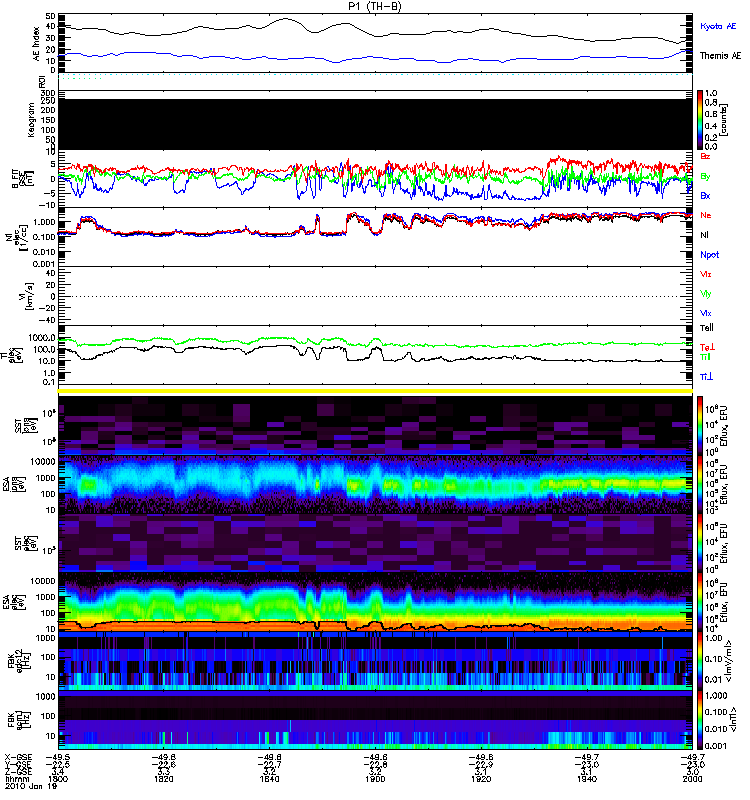Click the black Keogram panel
Viewport: 750px width, 800px height.
pyautogui.click(x=375, y=124)
